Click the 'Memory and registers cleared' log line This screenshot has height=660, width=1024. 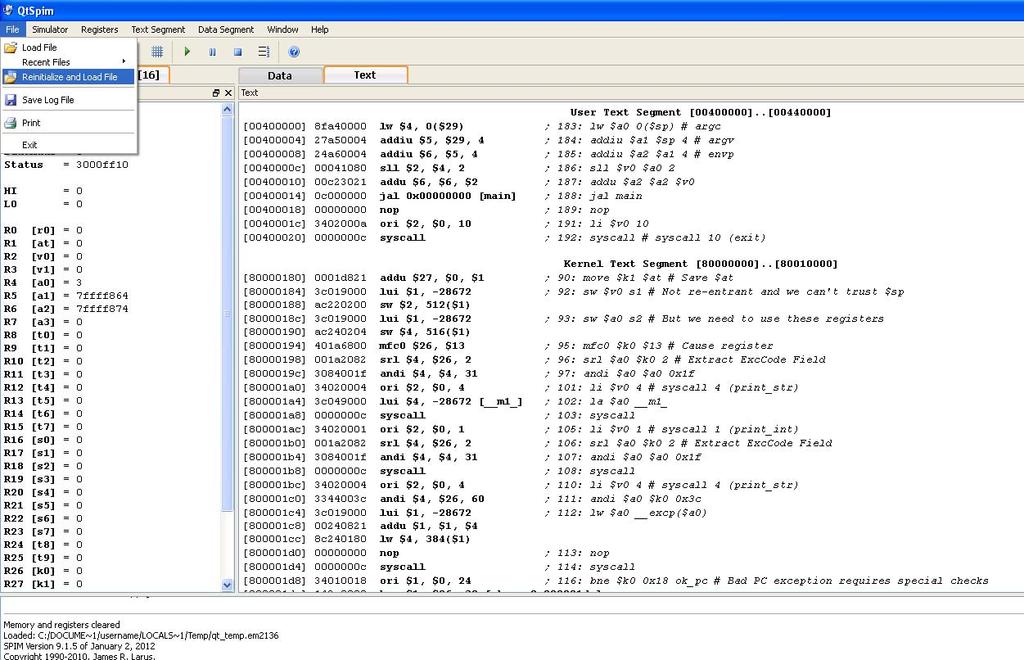click(61, 625)
